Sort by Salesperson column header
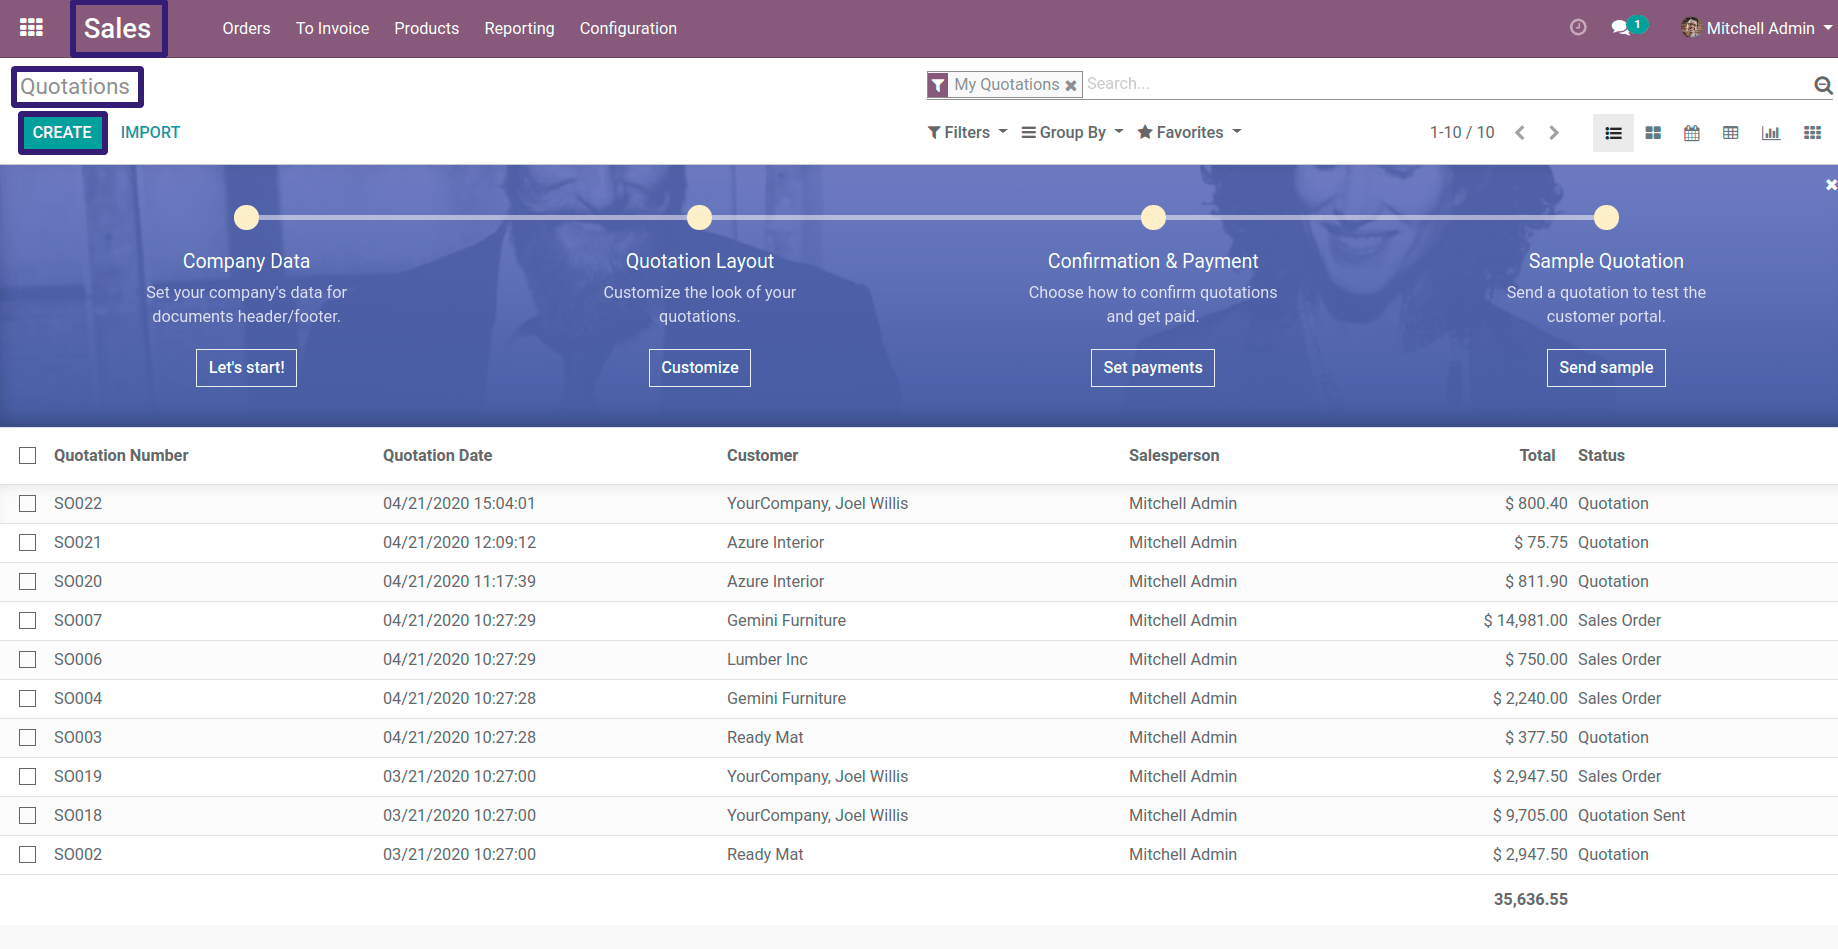This screenshot has height=949, width=1838. (1174, 456)
